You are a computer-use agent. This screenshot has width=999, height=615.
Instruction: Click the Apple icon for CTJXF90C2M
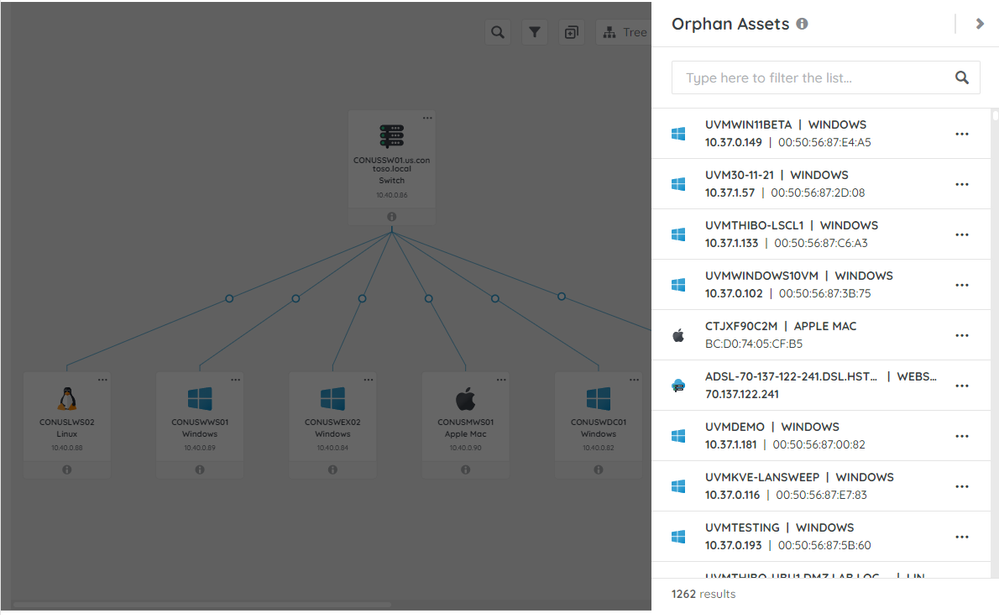coord(678,336)
